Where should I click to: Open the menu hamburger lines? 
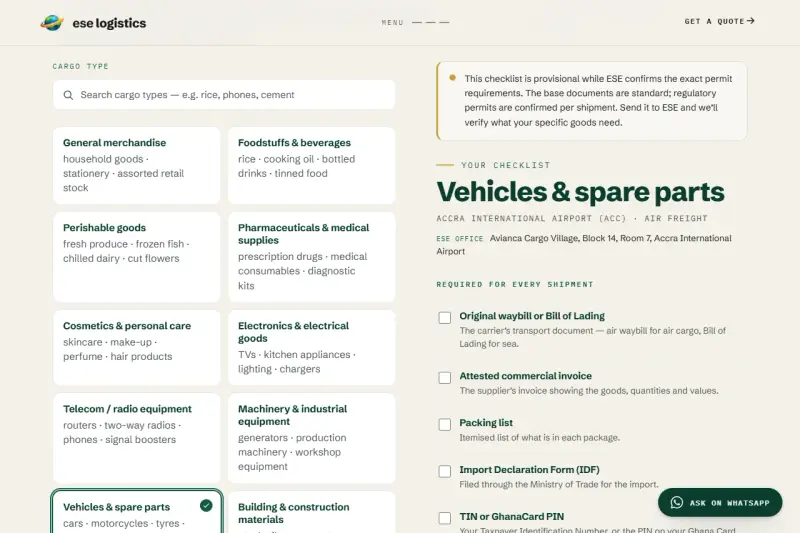click(x=431, y=22)
